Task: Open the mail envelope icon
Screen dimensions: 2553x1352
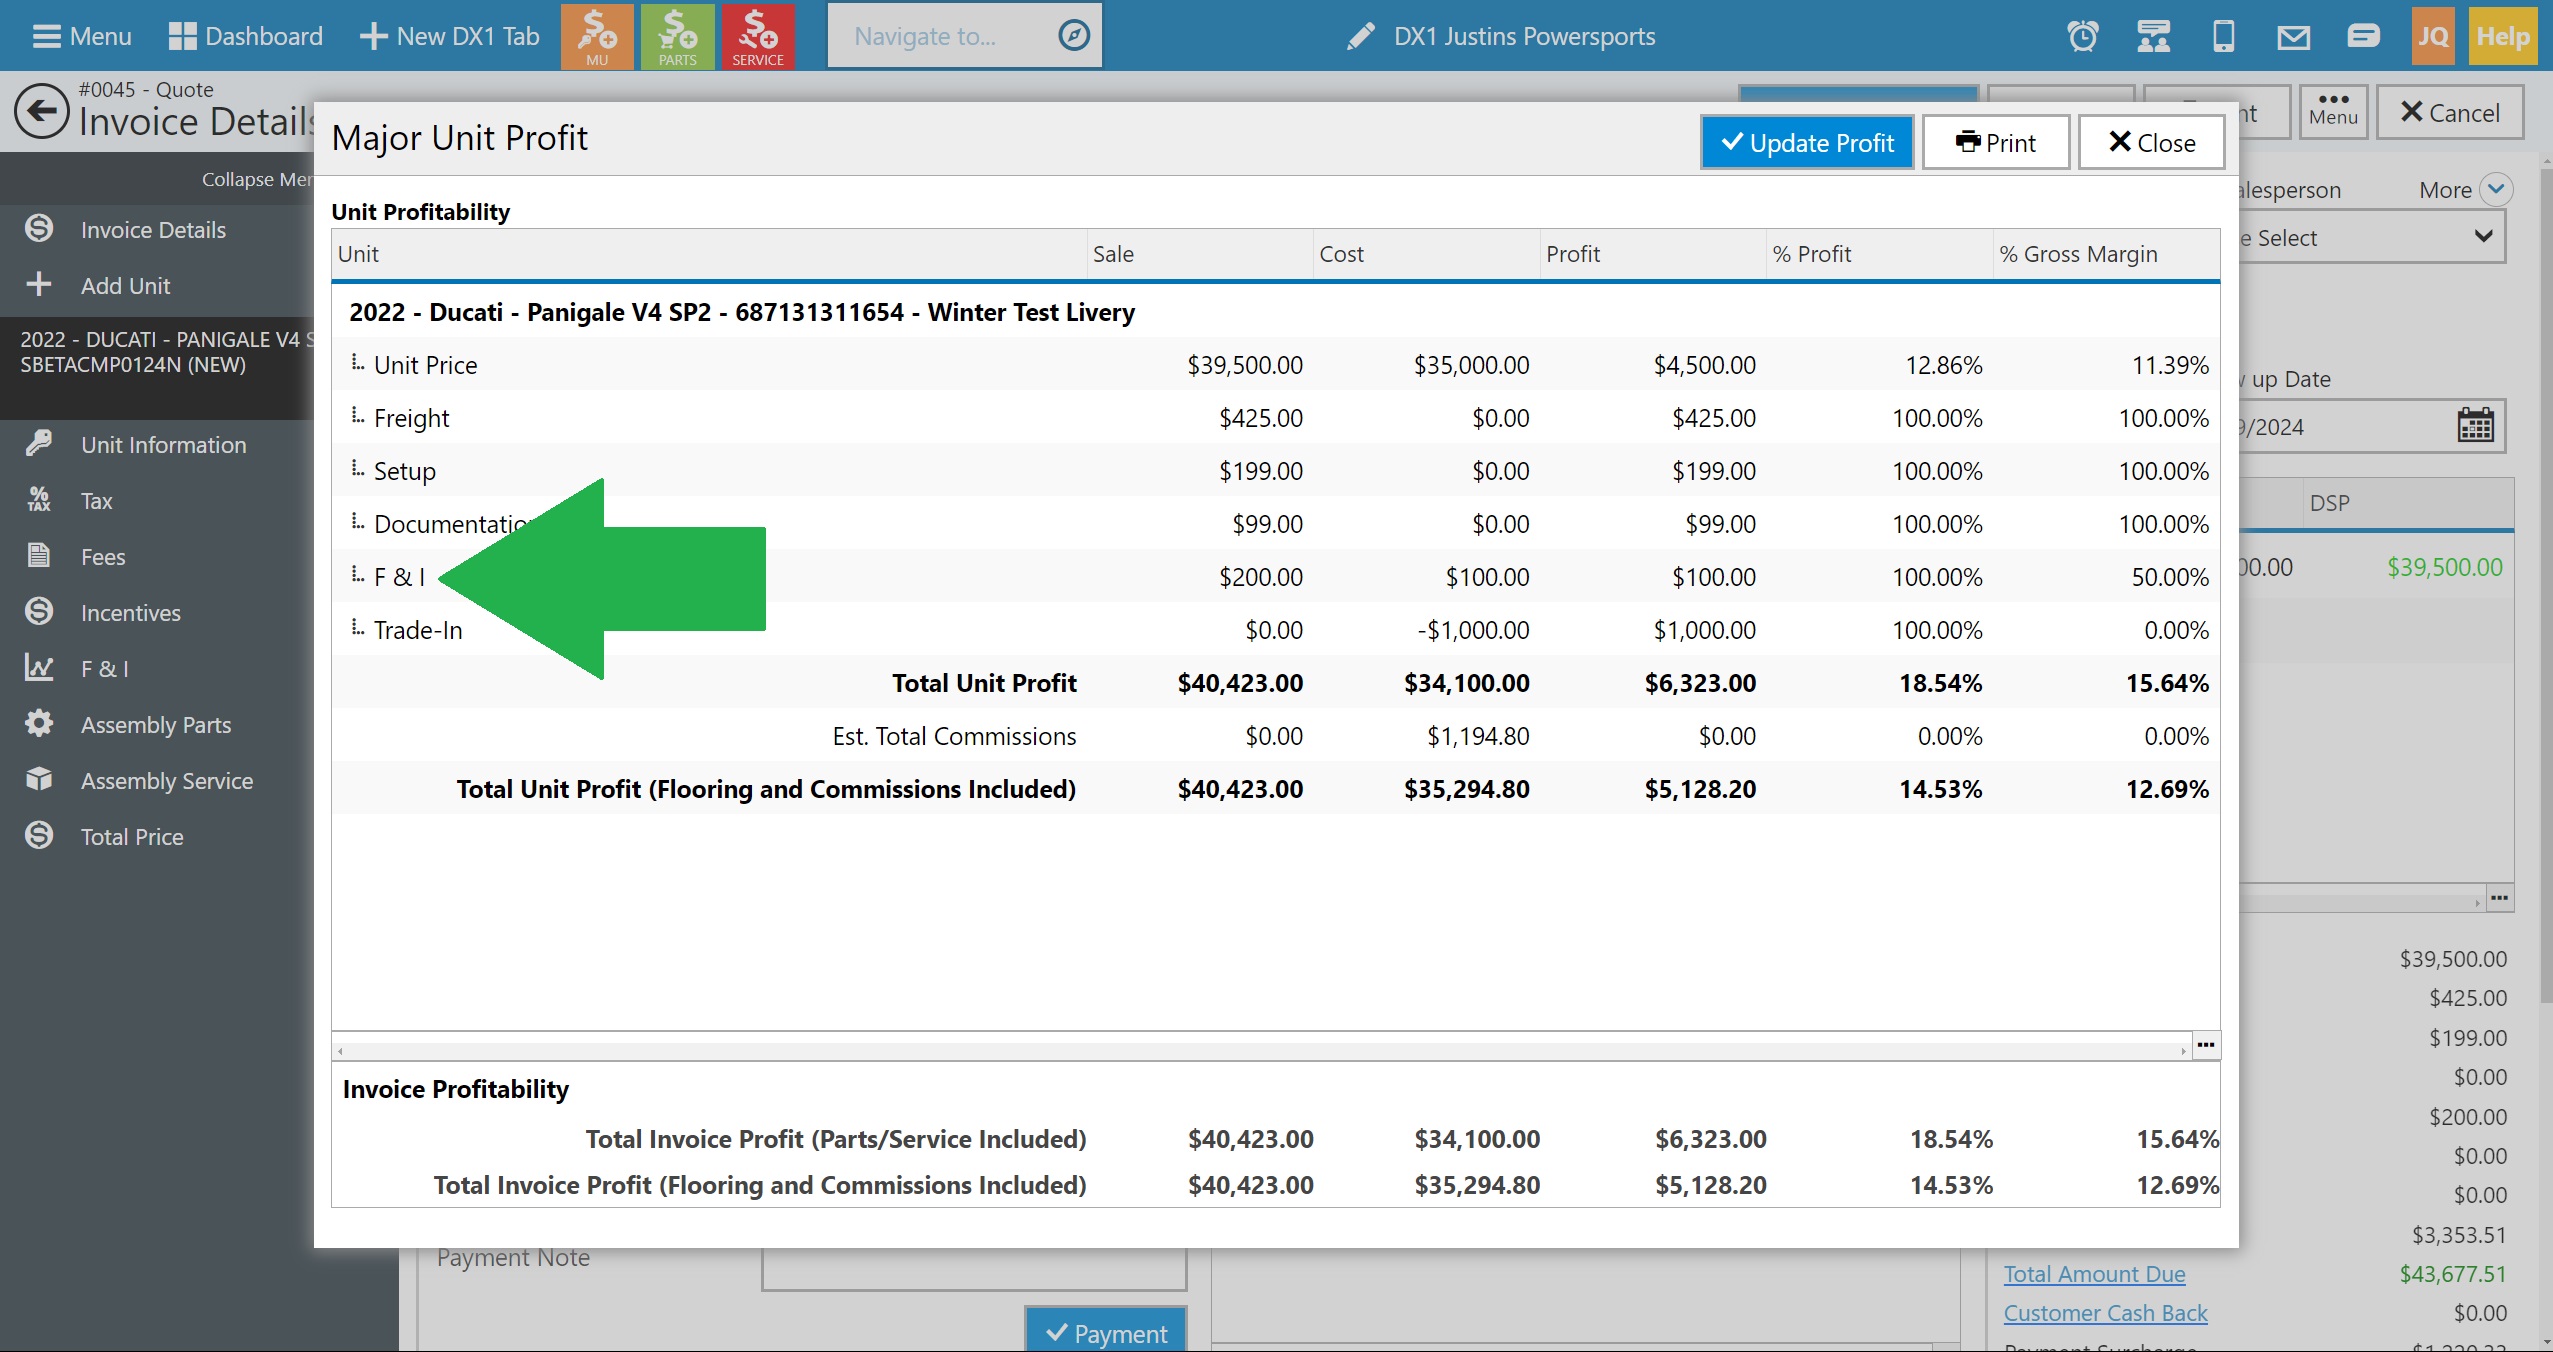Action: (2293, 37)
